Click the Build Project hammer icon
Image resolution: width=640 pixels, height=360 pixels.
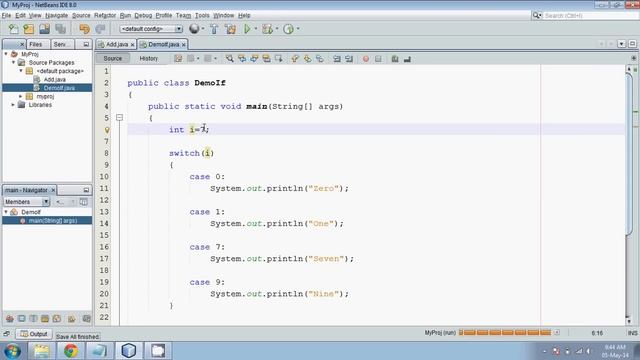tap(214, 29)
